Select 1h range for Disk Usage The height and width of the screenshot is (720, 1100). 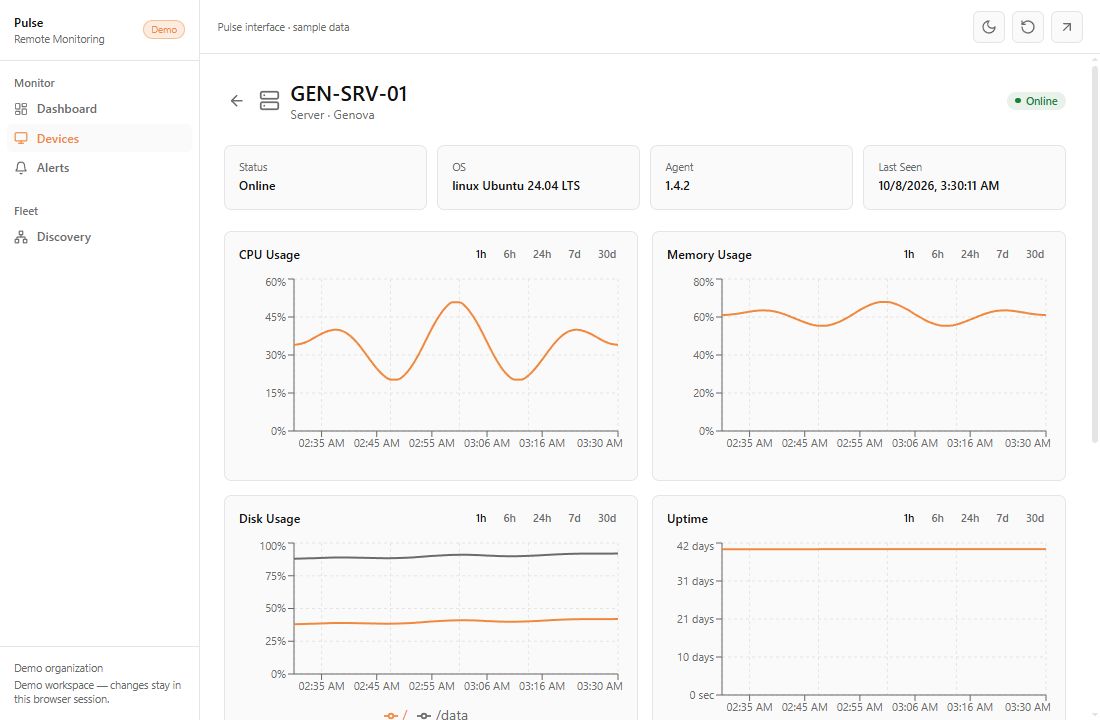coord(481,518)
